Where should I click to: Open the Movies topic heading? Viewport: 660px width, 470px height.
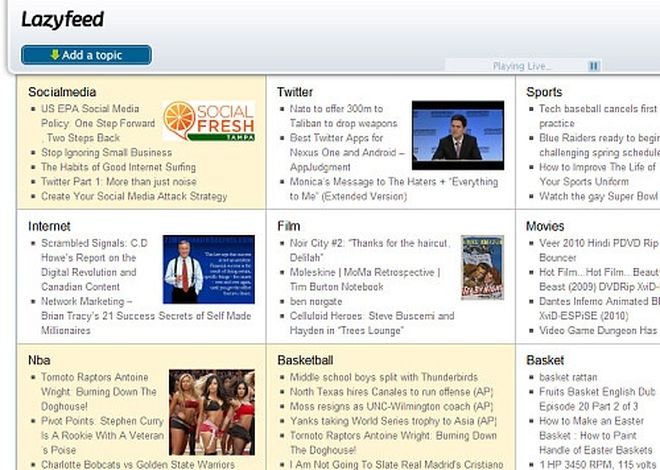545,226
